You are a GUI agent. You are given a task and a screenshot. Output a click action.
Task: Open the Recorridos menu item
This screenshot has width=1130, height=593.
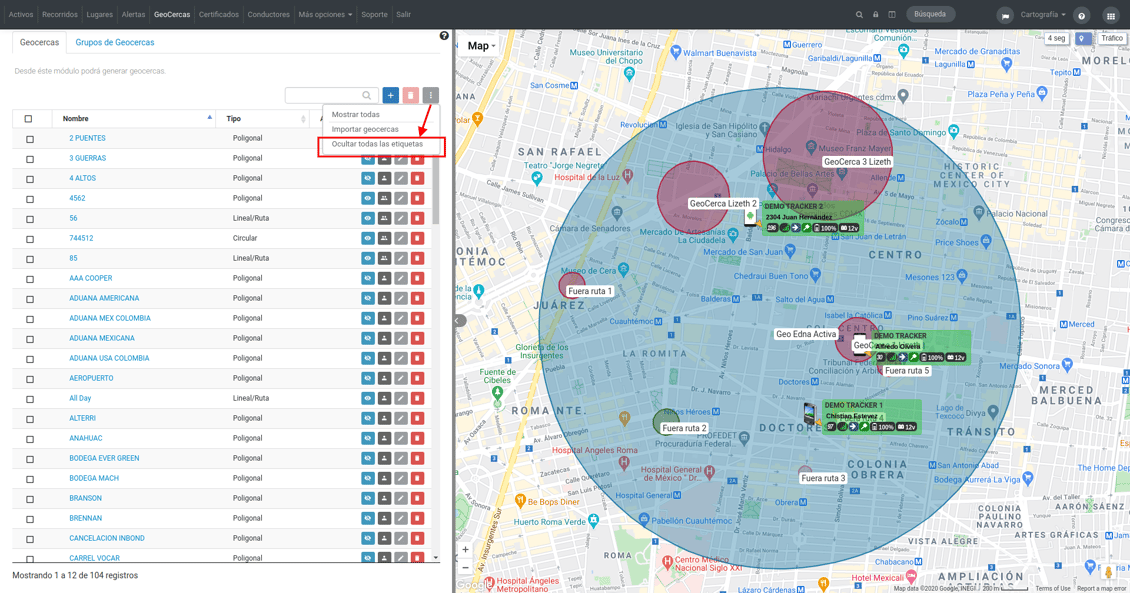click(60, 14)
